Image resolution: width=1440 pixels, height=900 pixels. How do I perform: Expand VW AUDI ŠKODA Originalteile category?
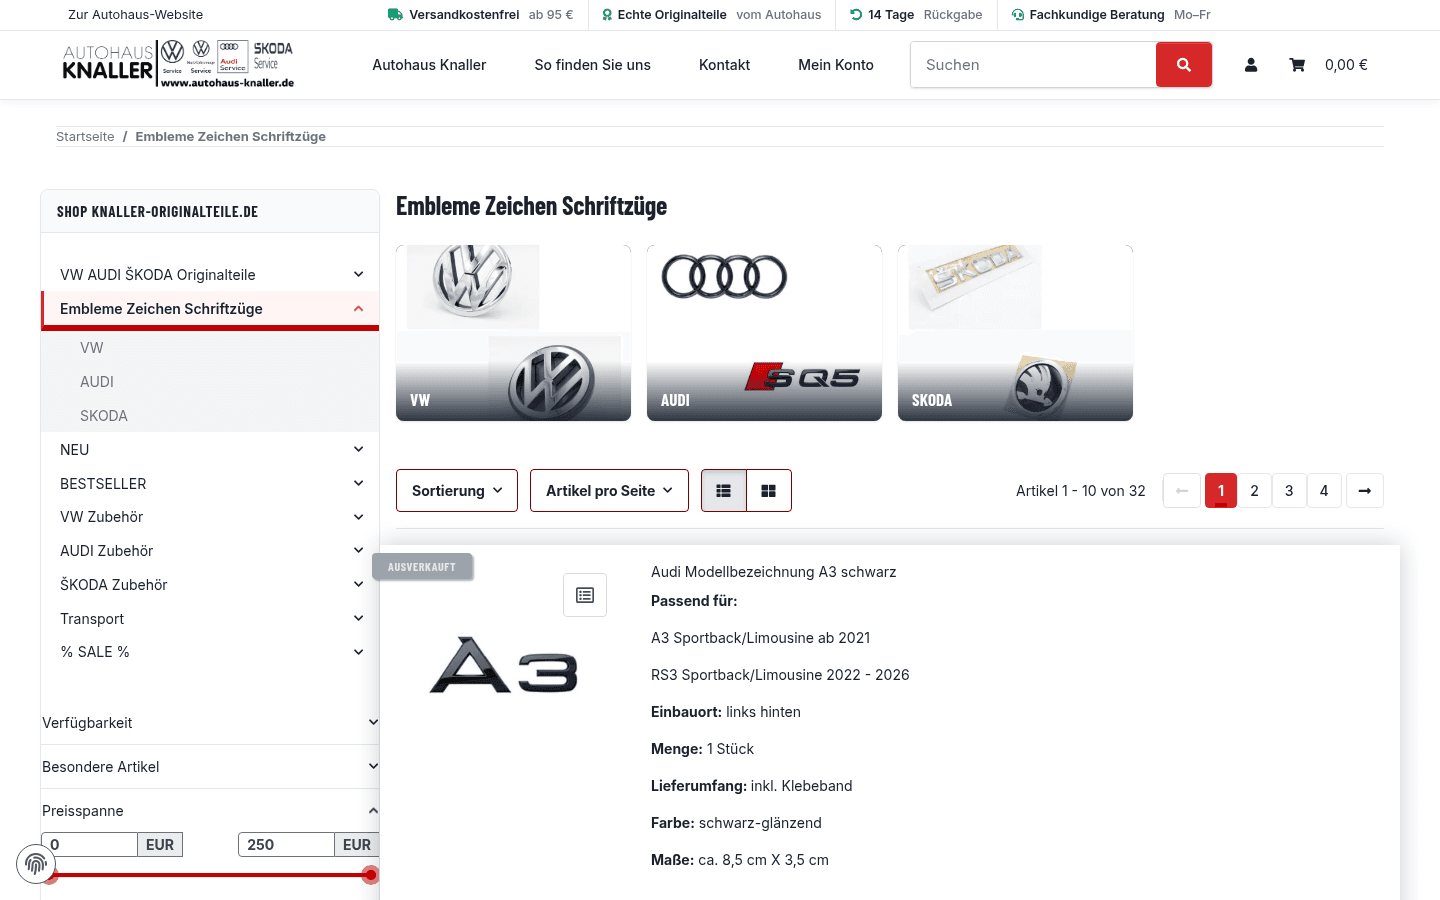pyautogui.click(x=358, y=274)
